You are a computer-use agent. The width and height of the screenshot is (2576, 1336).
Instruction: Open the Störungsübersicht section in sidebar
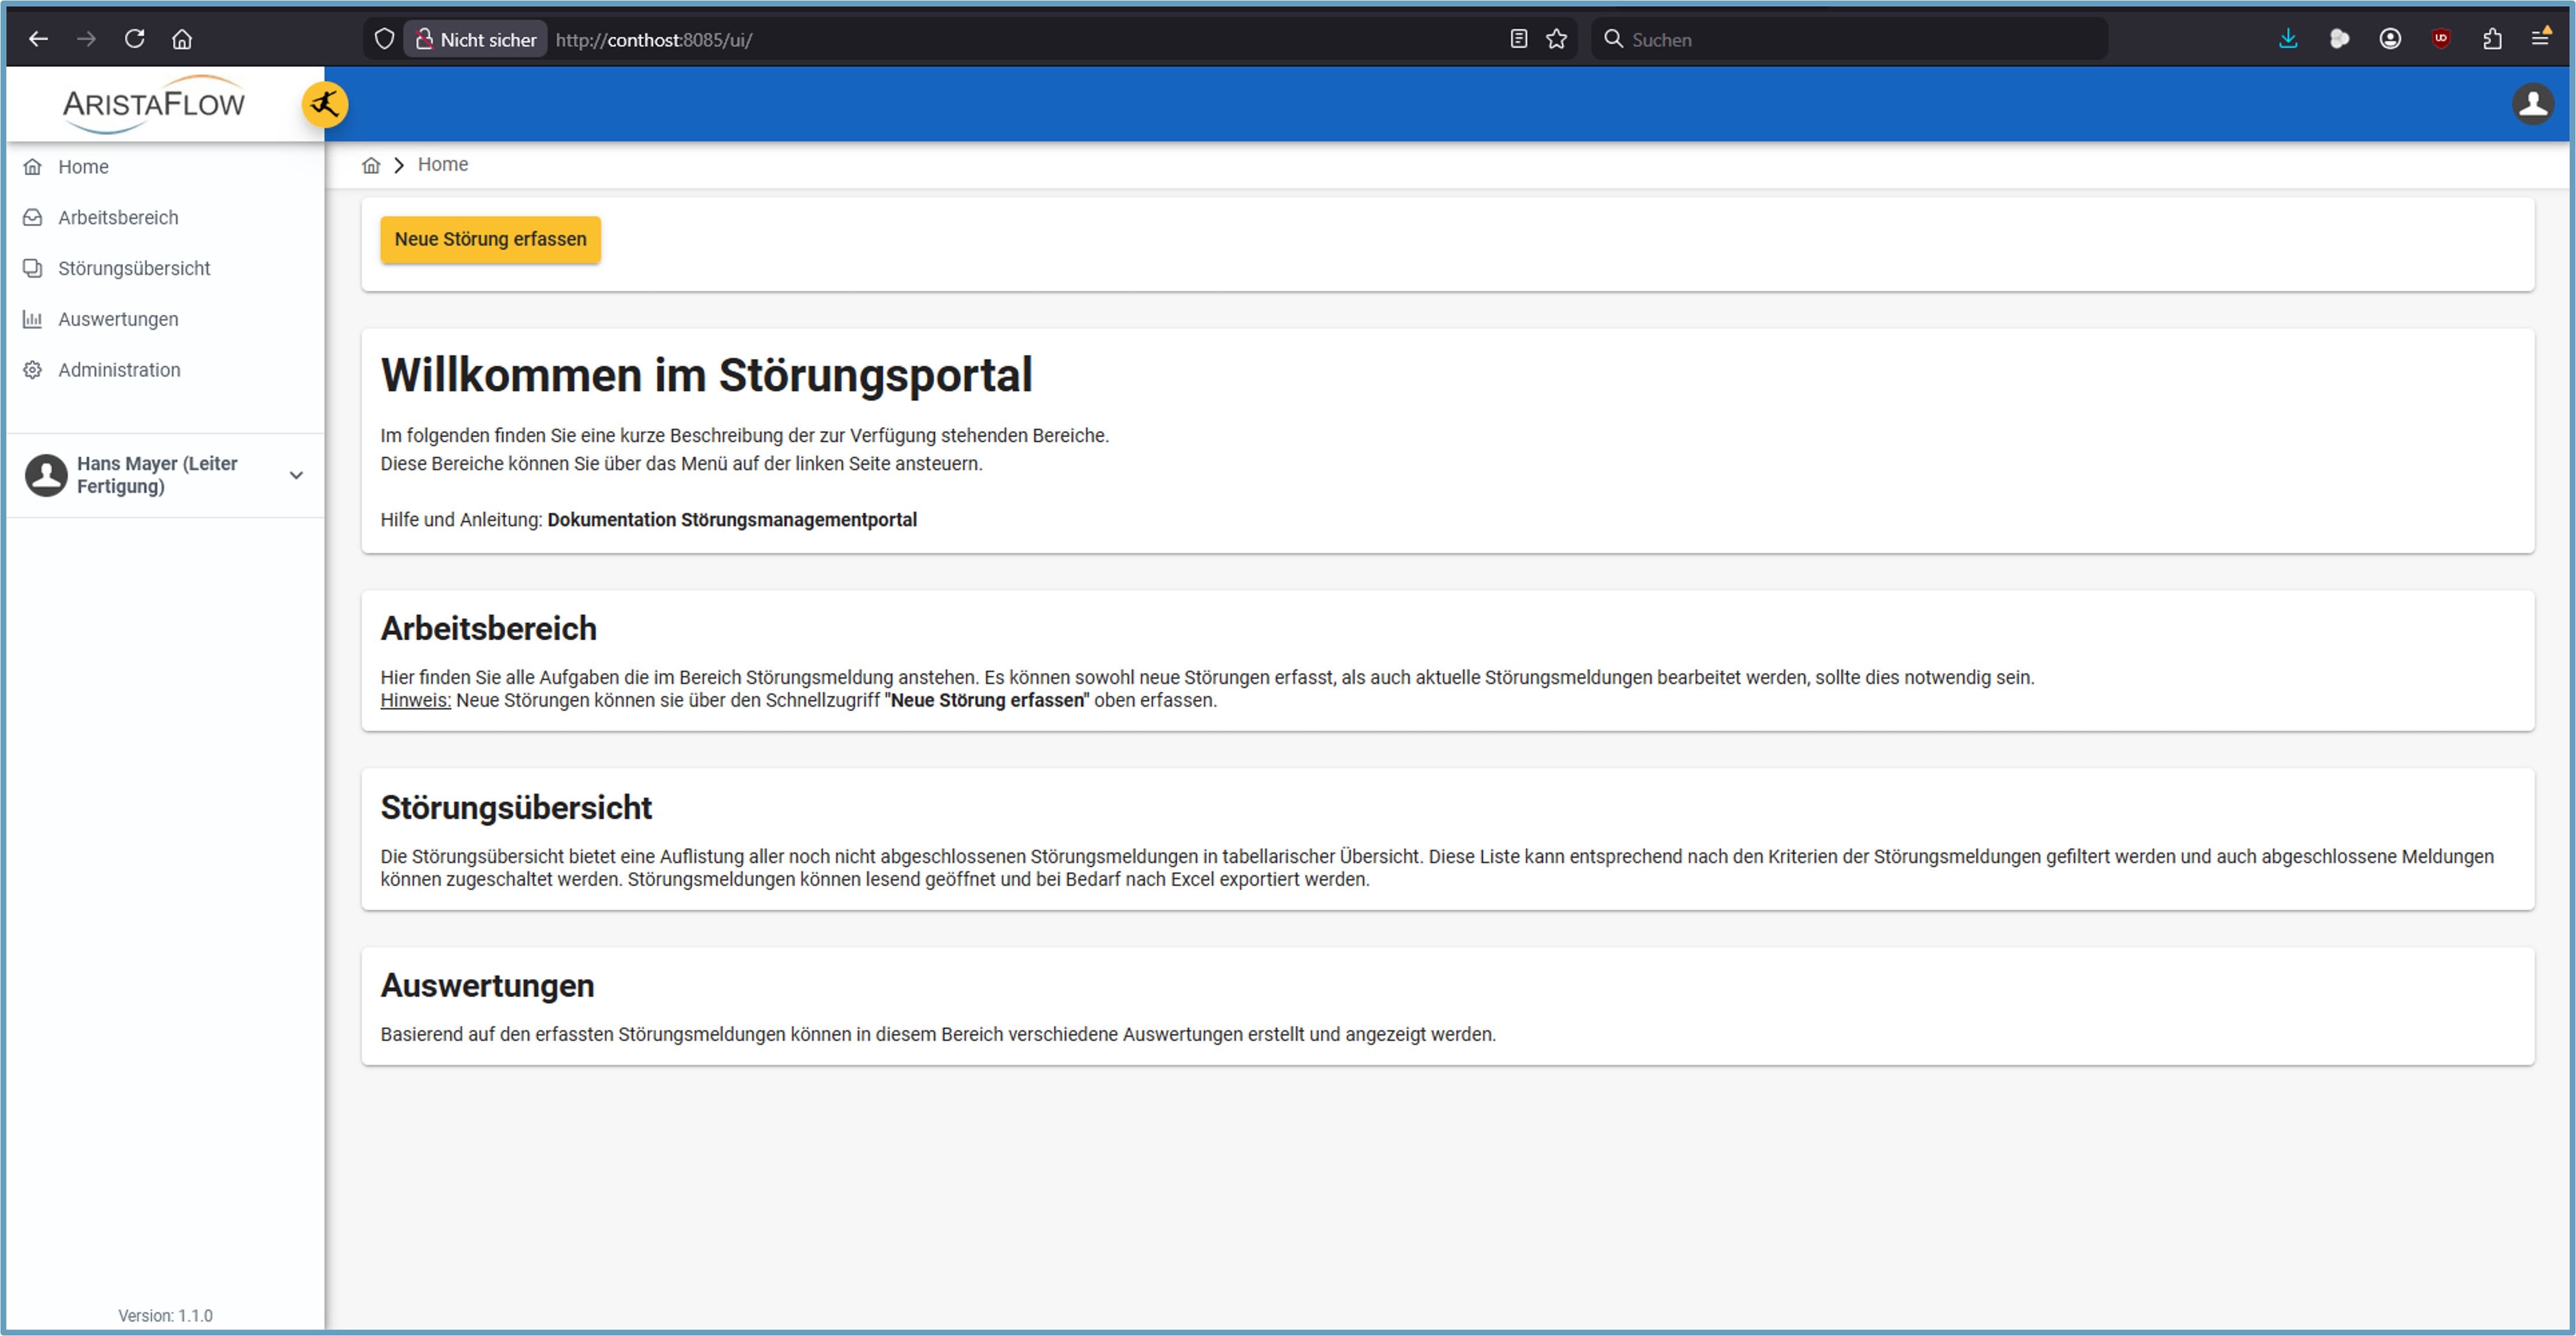pos(133,268)
